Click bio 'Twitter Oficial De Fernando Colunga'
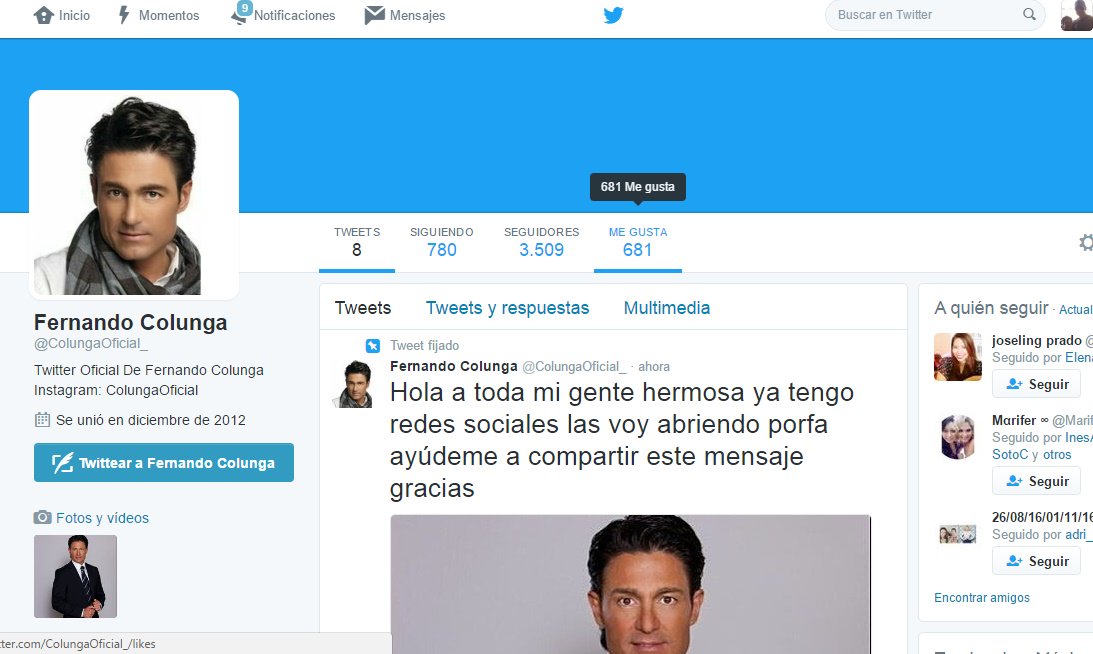This screenshot has width=1093, height=654. [x=148, y=370]
